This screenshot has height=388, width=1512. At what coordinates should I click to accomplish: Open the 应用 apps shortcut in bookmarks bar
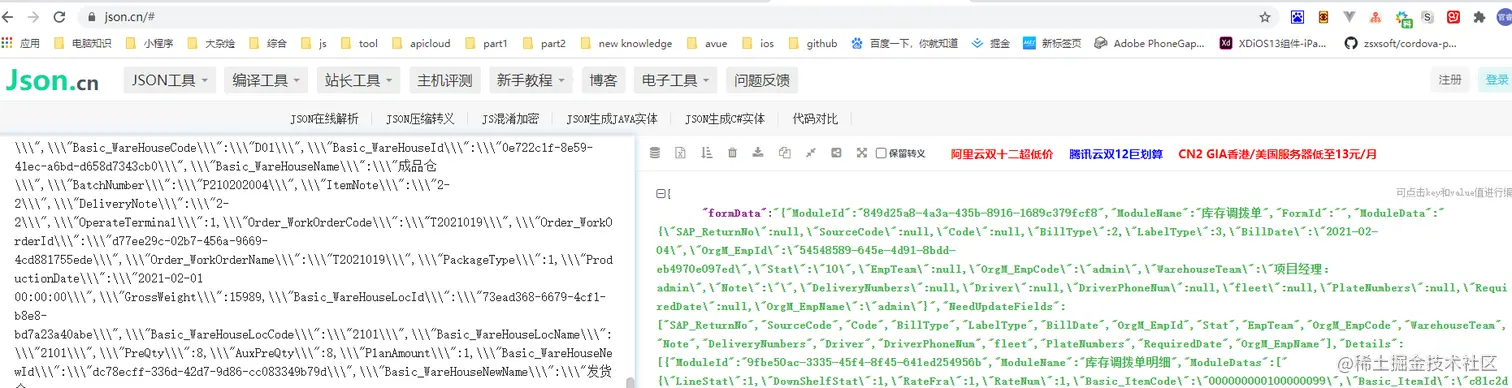click(21, 43)
